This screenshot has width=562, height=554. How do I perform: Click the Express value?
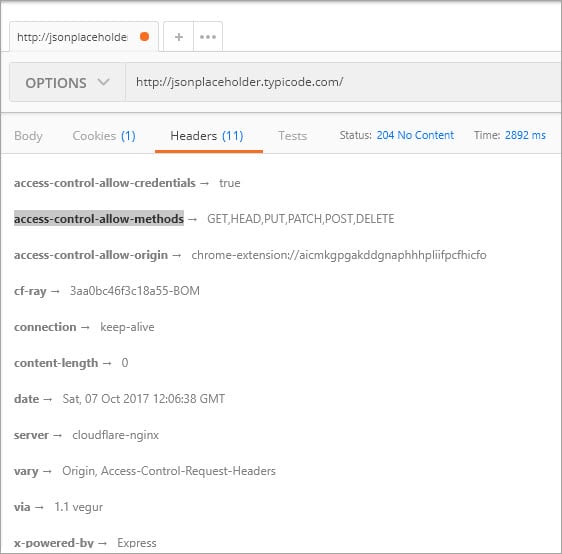click(137, 543)
